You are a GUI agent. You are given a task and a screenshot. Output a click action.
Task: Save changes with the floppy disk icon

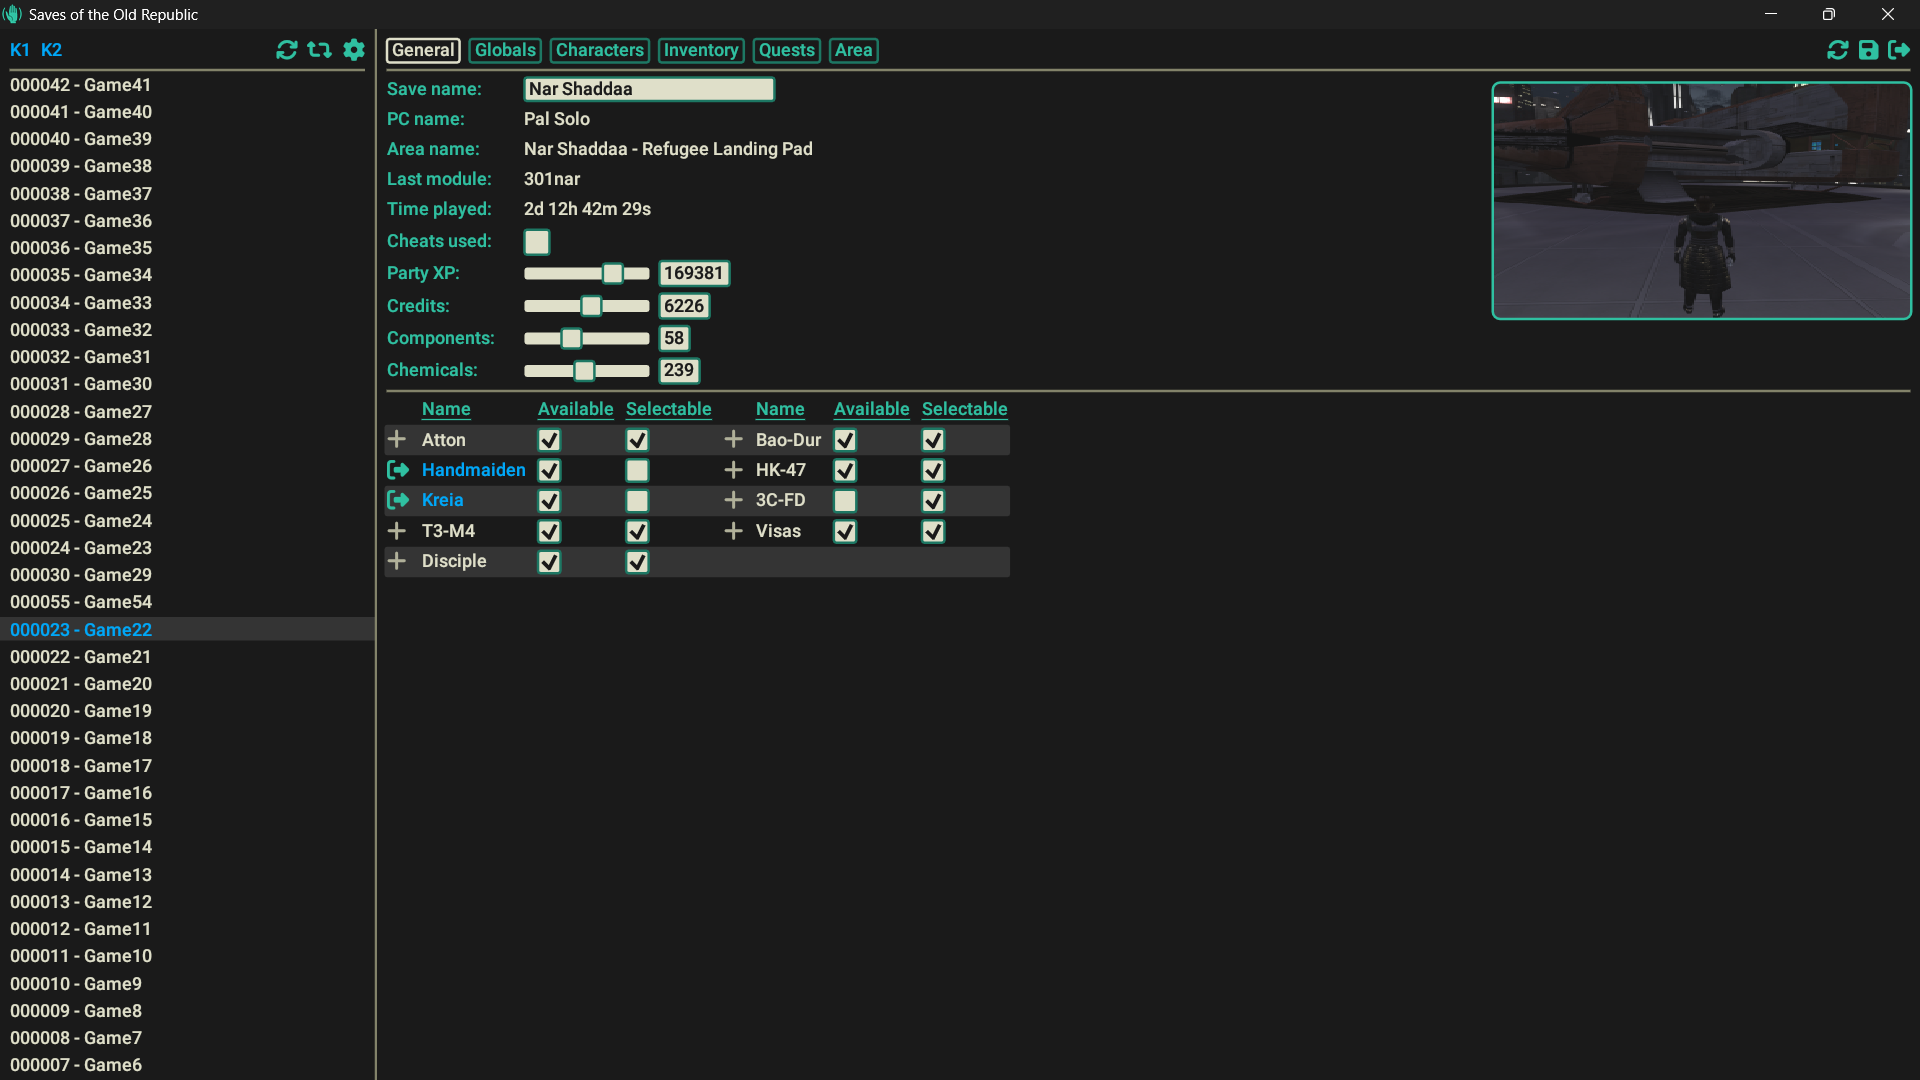click(1868, 50)
